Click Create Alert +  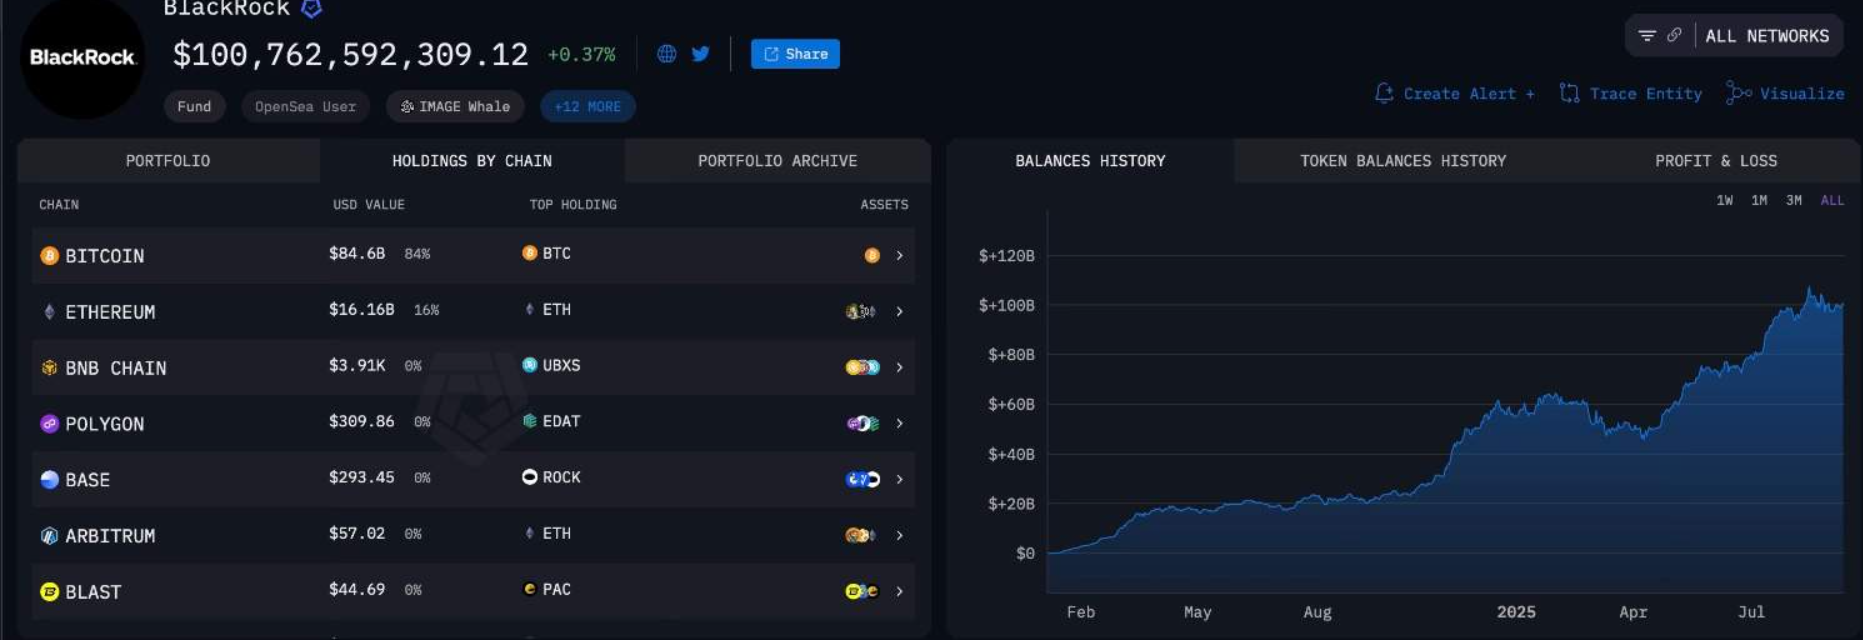coord(1455,94)
